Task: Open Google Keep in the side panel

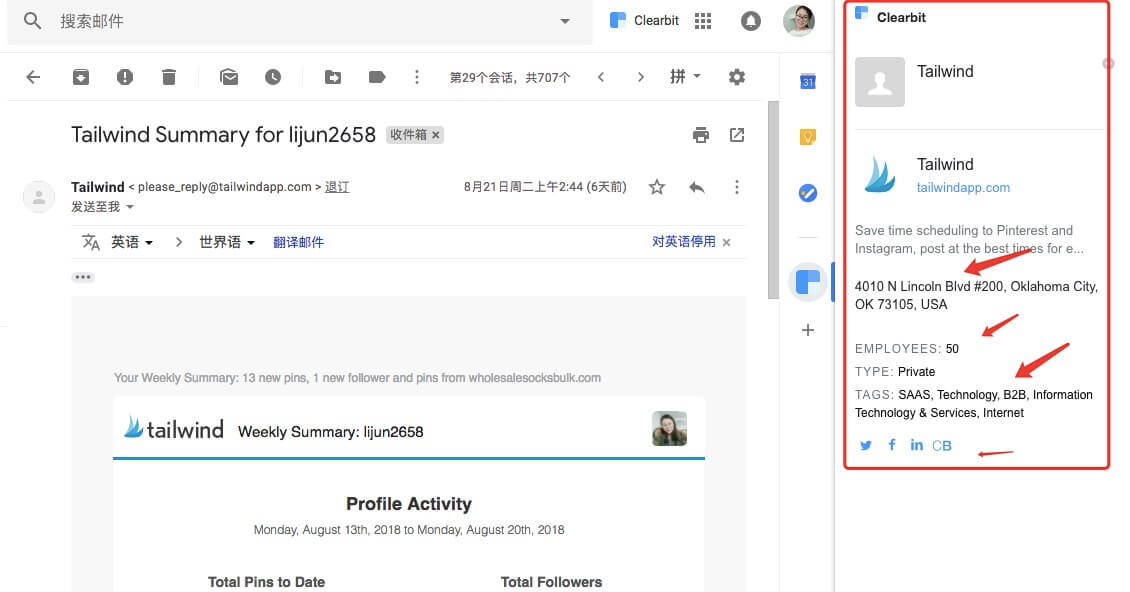Action: [808, 137]
